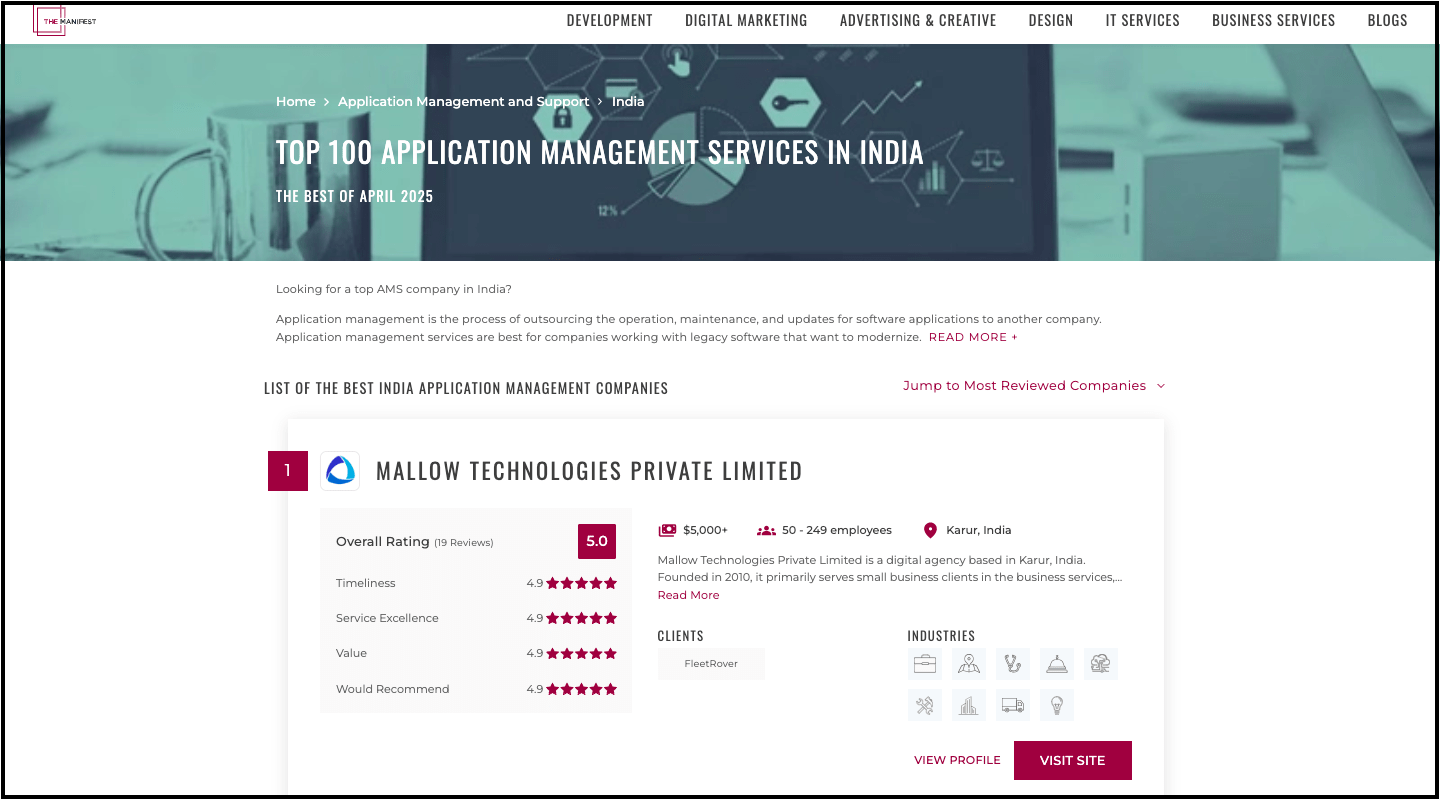The width and height of the screenshot is (1440, 799).
Task: Click the 19 Reviews text
Action: pos(464,543)
